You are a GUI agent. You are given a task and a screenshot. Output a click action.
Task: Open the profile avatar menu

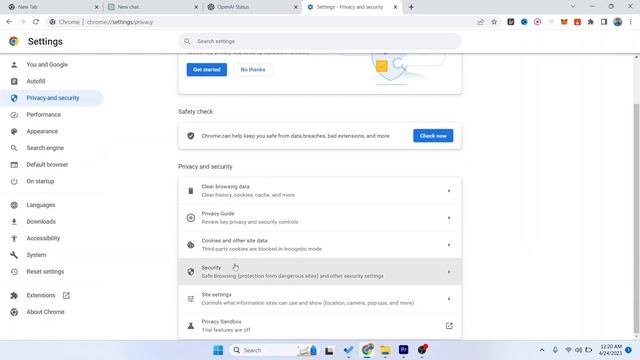pyautogui.click(x=618, y=22)
